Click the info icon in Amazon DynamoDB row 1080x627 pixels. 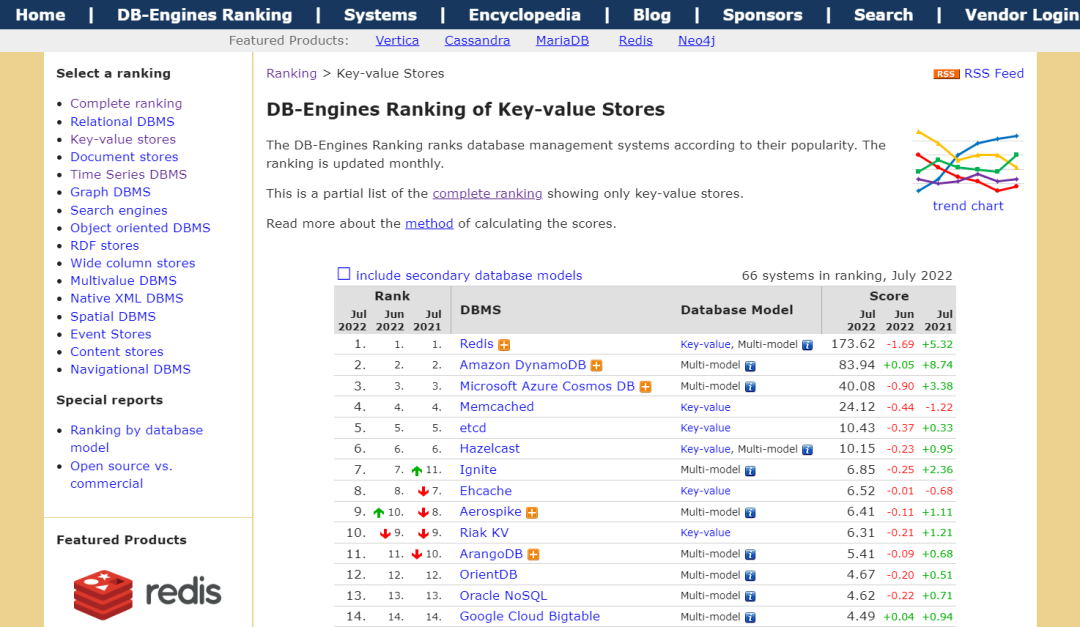point(750,366)
